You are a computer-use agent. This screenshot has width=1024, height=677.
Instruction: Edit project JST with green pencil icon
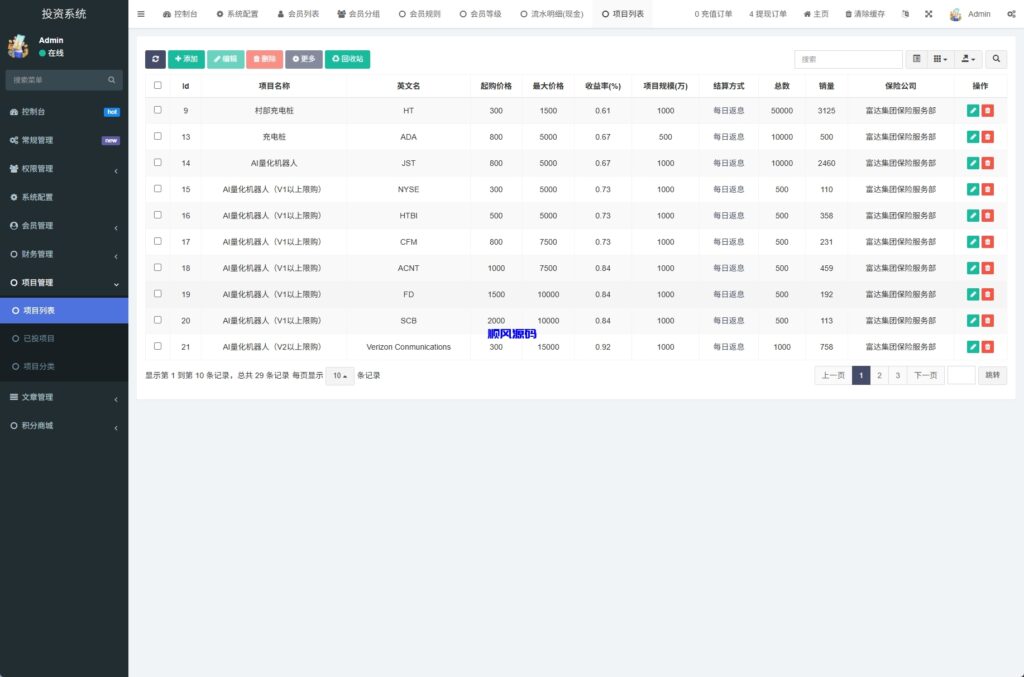972,163
